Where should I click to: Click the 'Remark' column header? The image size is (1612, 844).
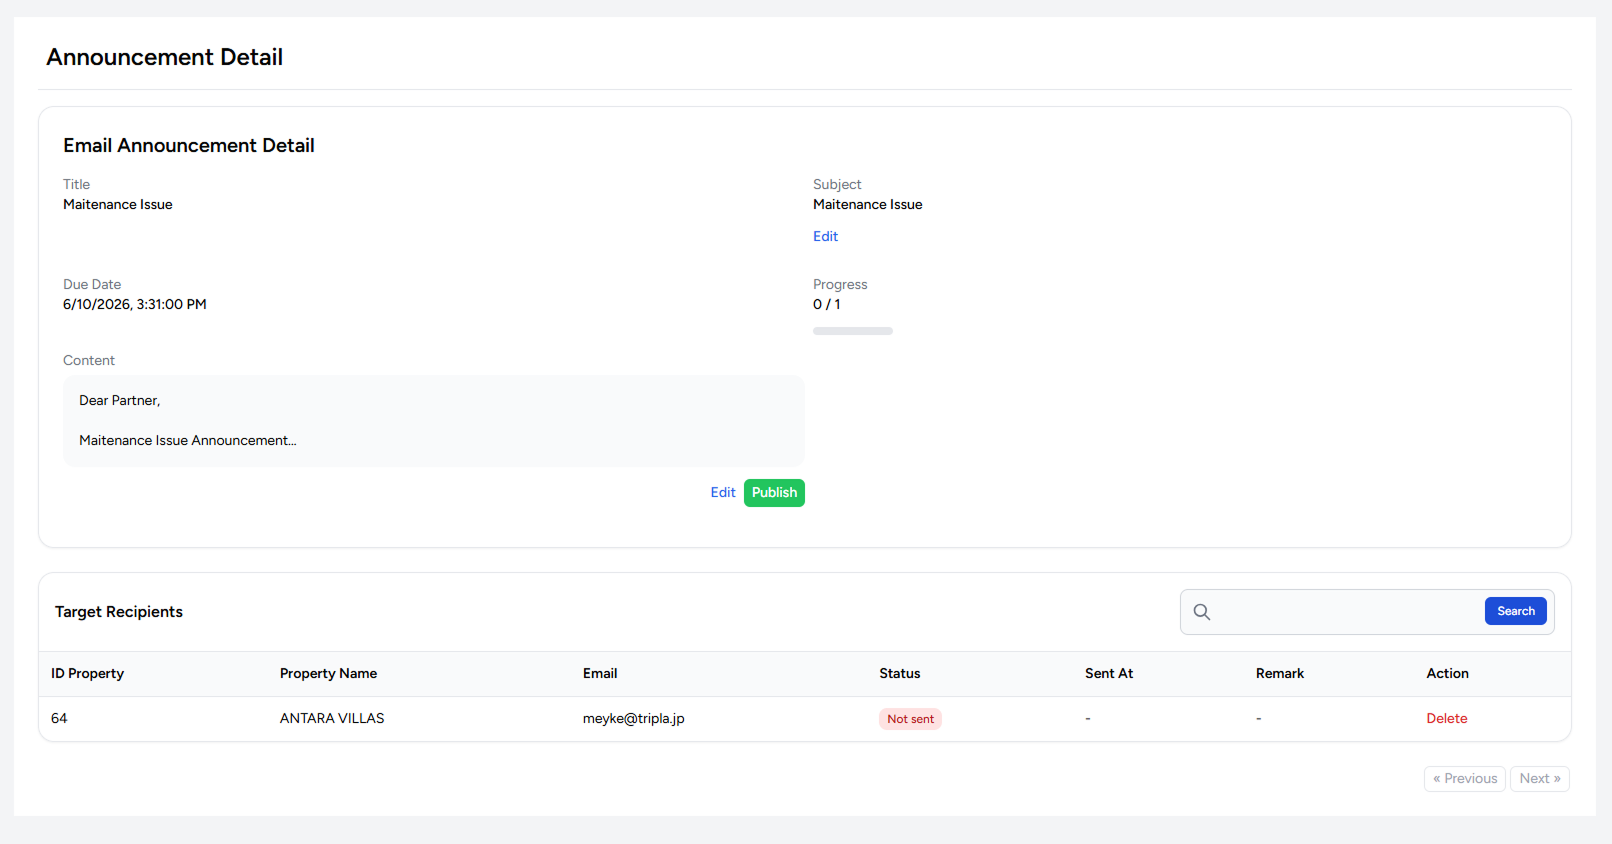coord(1280,674)
